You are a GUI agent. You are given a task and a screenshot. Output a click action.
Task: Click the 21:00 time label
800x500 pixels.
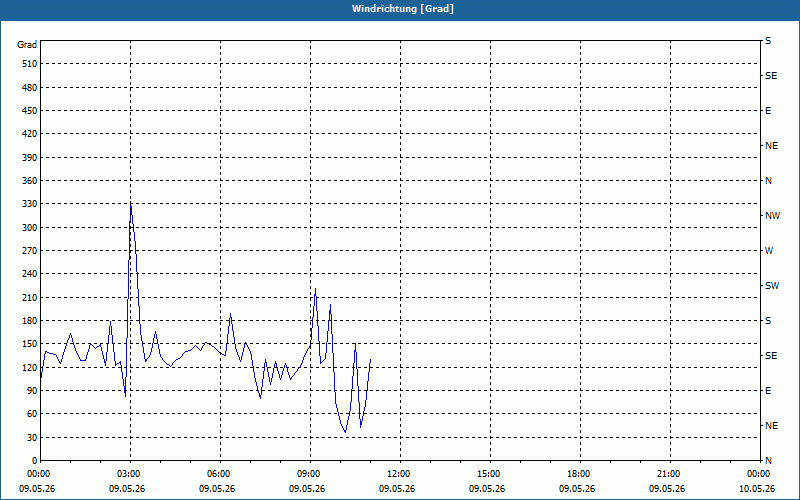(668, 474)
